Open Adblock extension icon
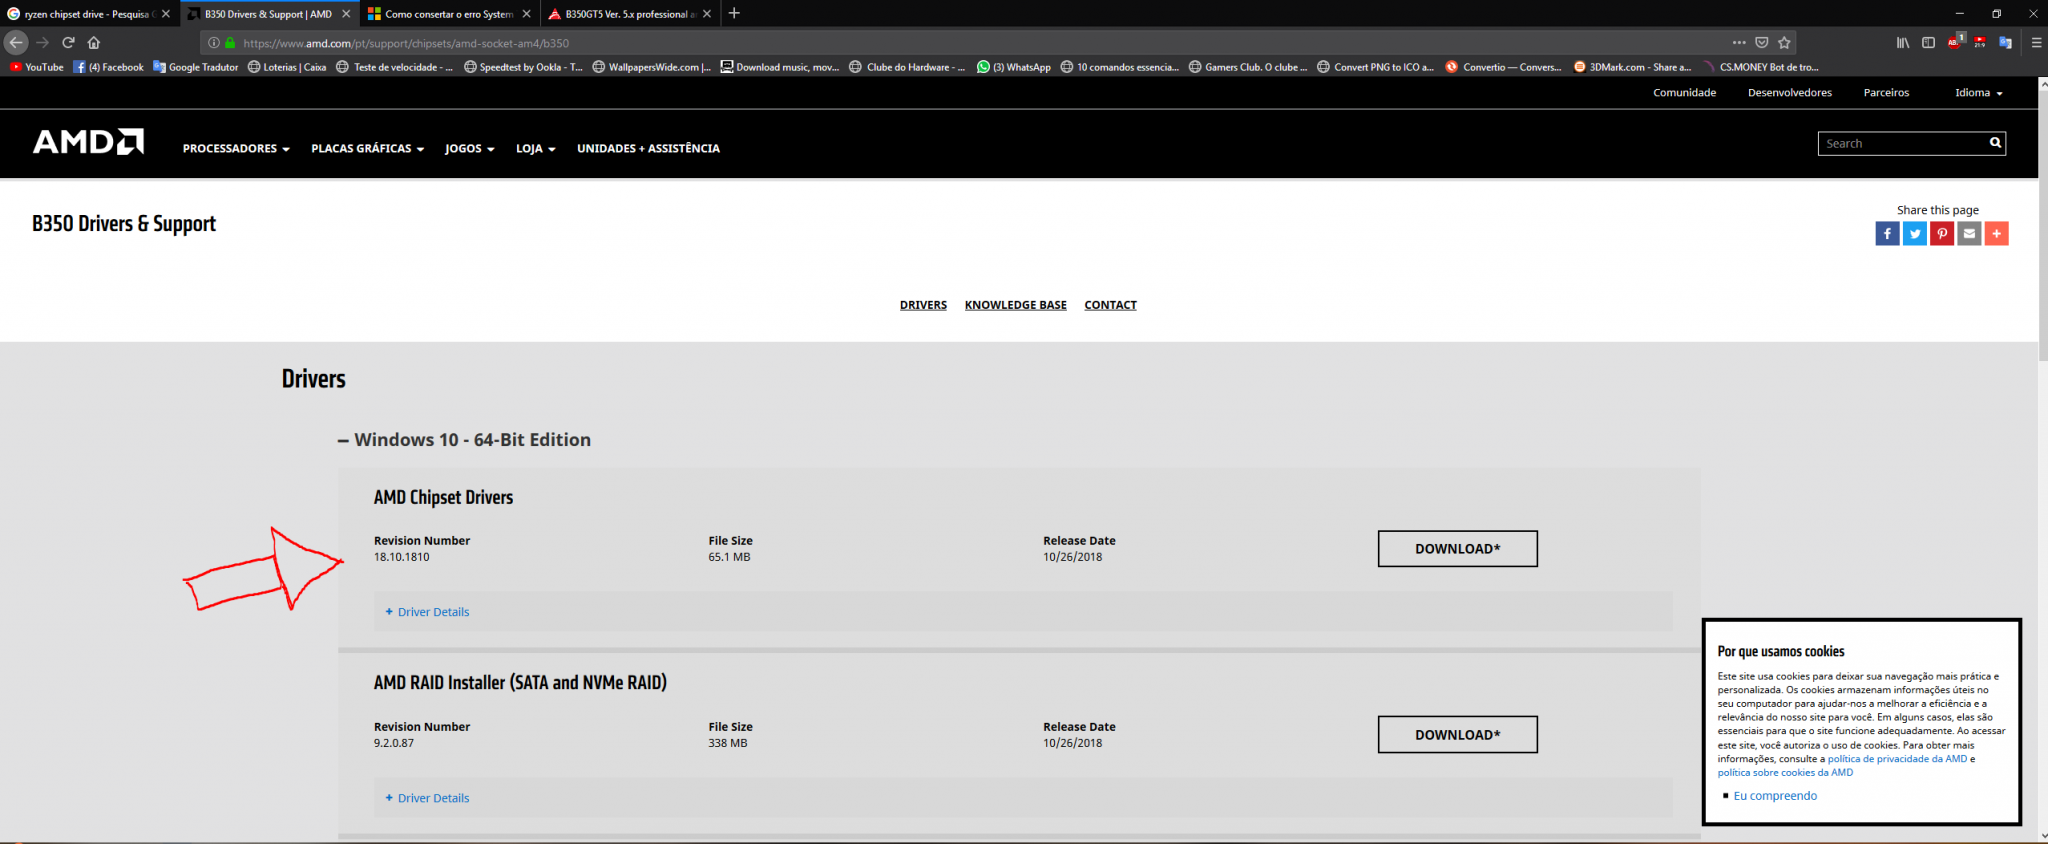 [1954, 42]
